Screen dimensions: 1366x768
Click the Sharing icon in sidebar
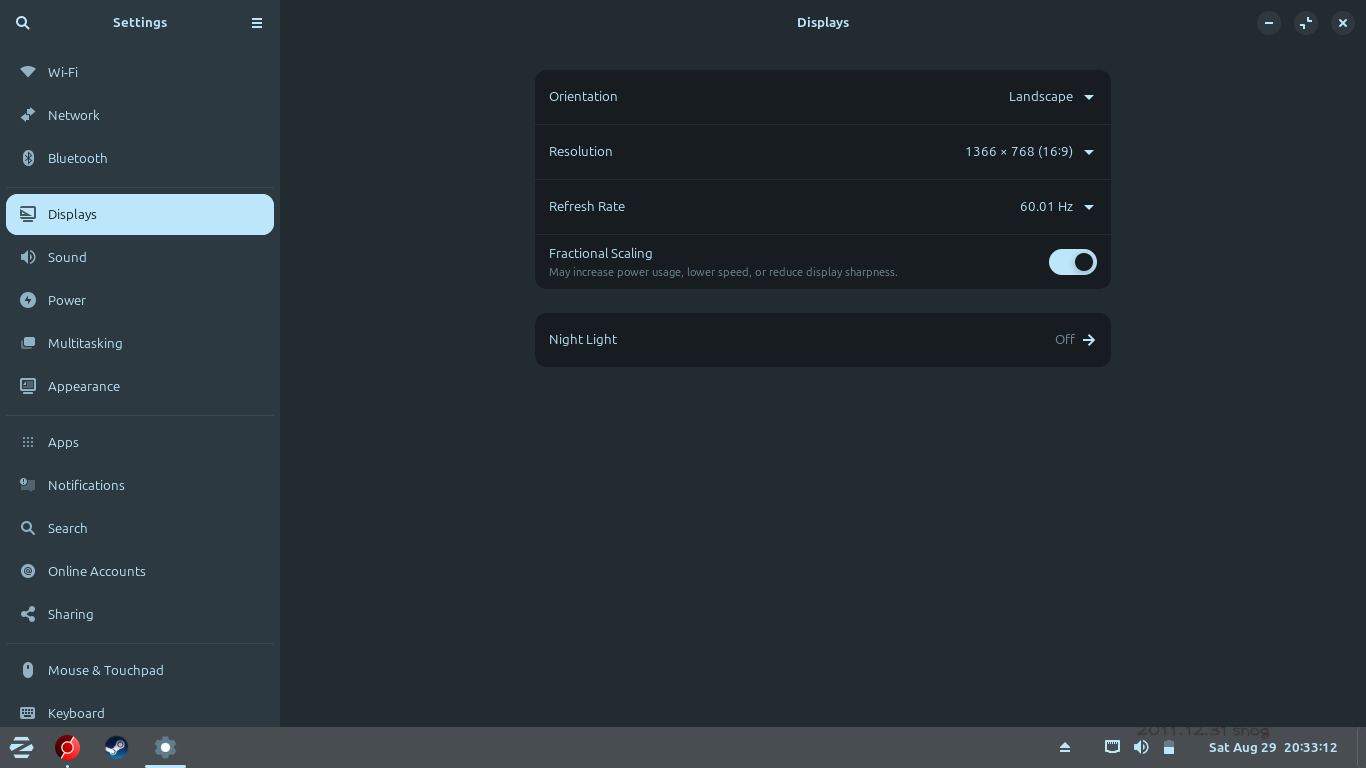28,614
